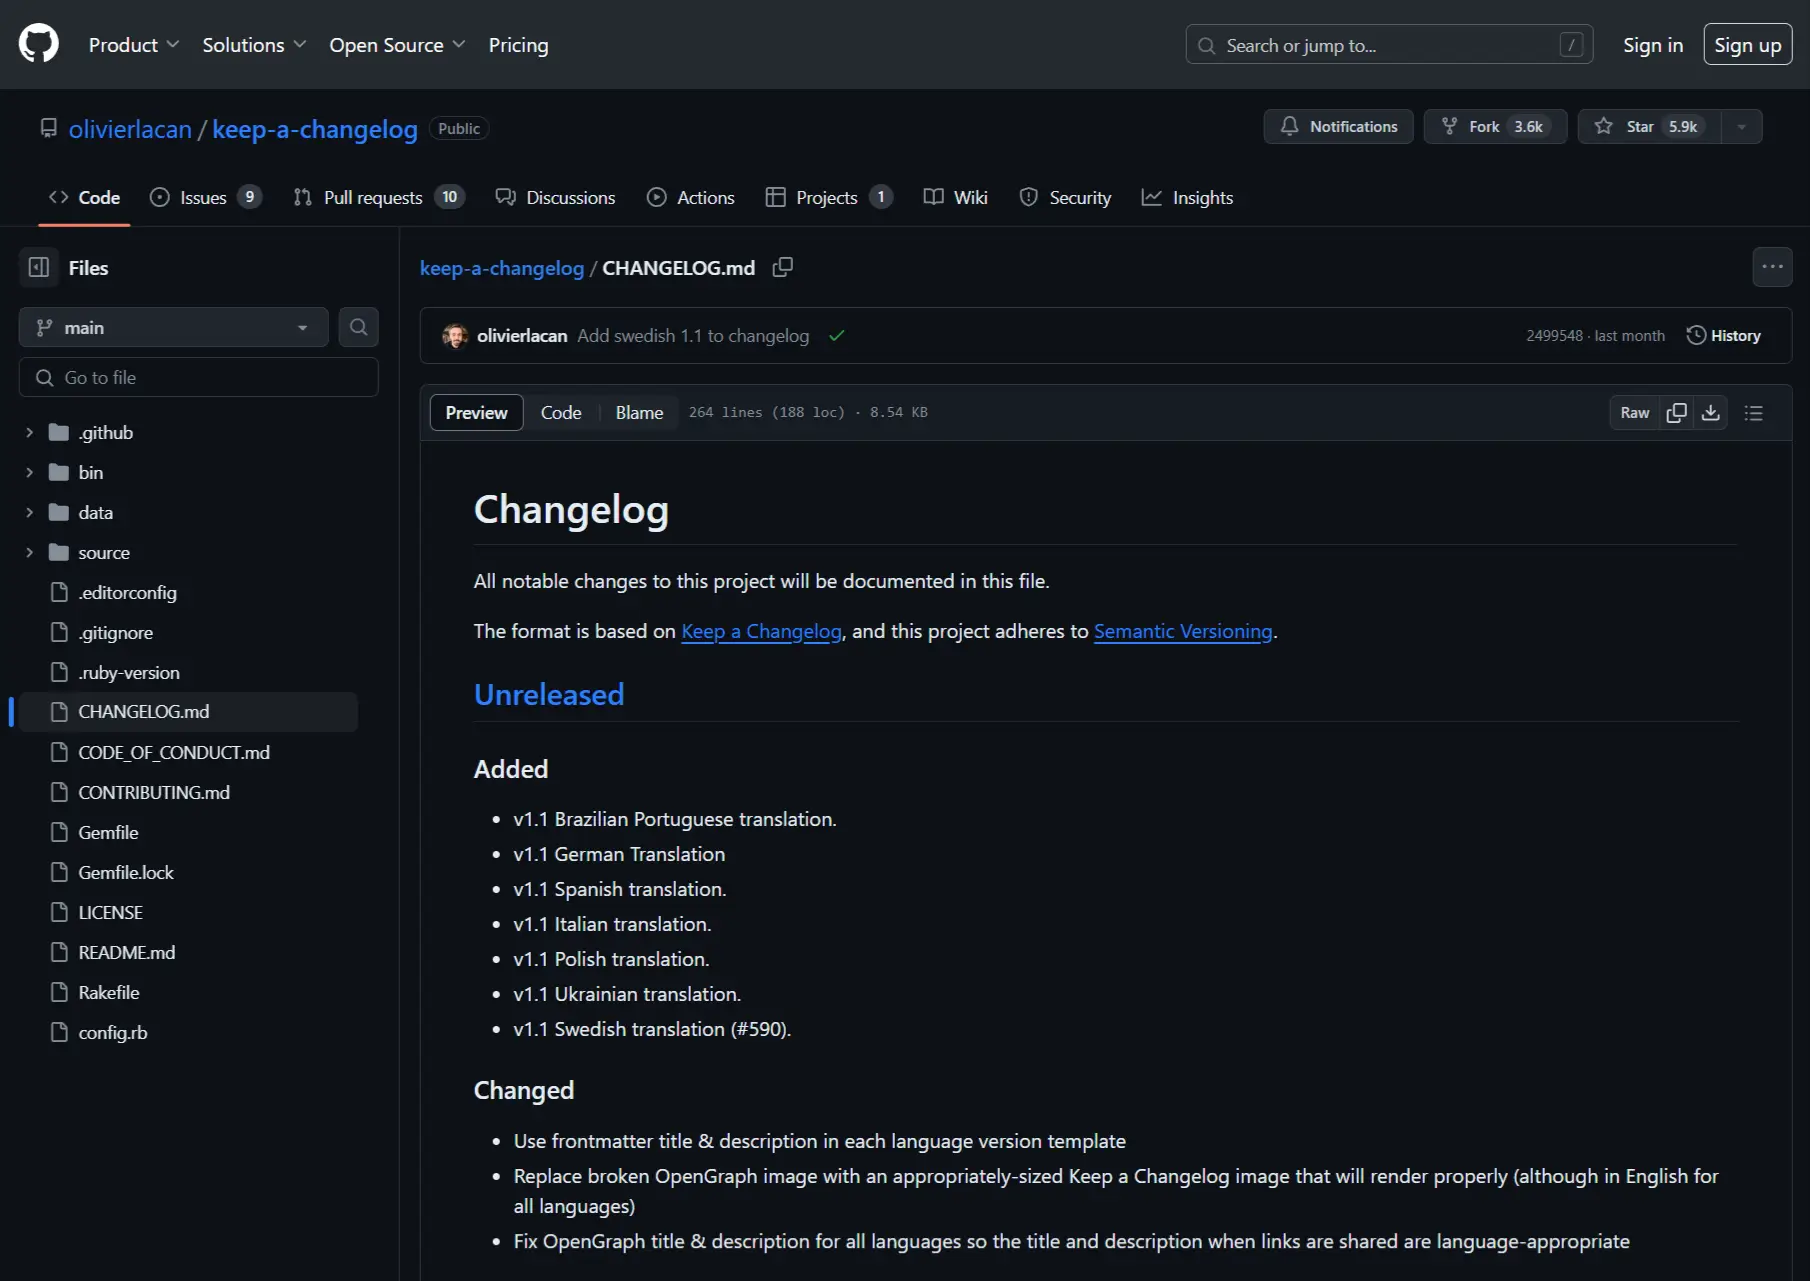Click the Sign up button
The image size is (1810, 1281).
tap(1747, 44)
